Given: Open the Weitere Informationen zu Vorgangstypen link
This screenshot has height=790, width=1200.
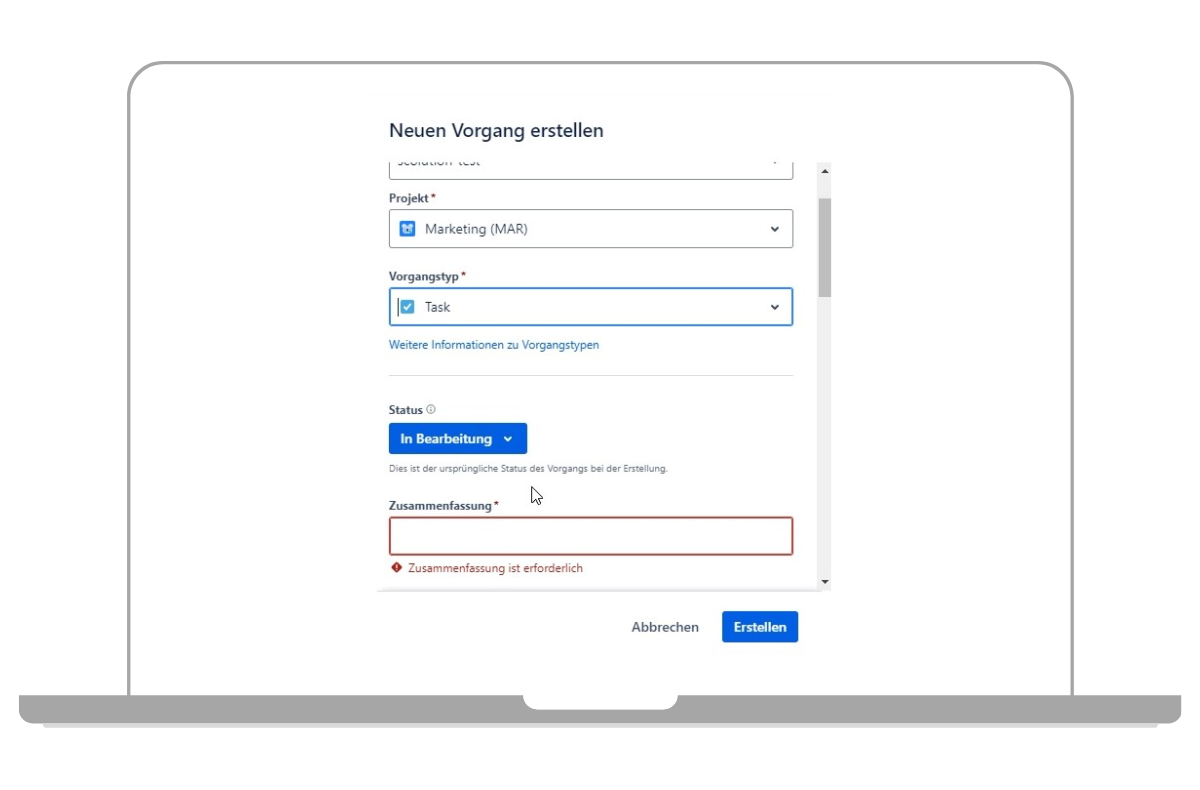Looking at the screenshot, I should [x=494, y=344].
